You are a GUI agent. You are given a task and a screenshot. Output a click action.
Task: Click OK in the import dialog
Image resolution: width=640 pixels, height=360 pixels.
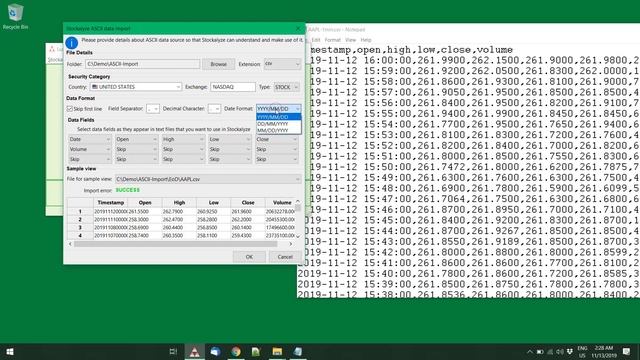[249, 257]
